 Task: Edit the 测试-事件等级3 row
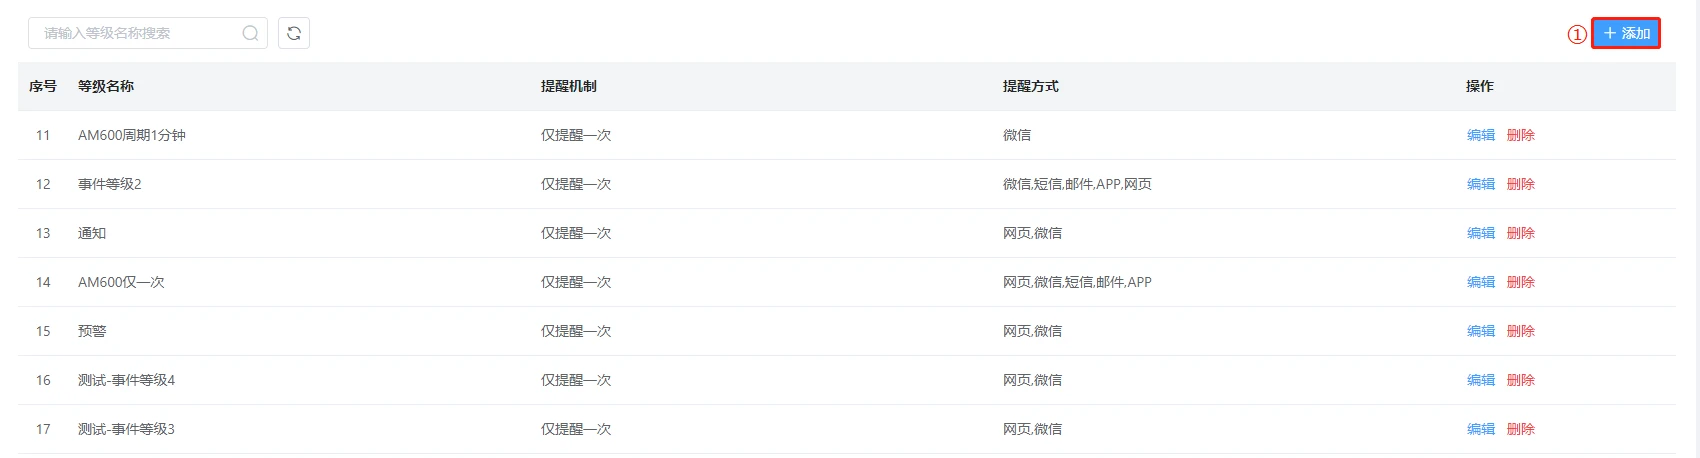(1481, 429)
